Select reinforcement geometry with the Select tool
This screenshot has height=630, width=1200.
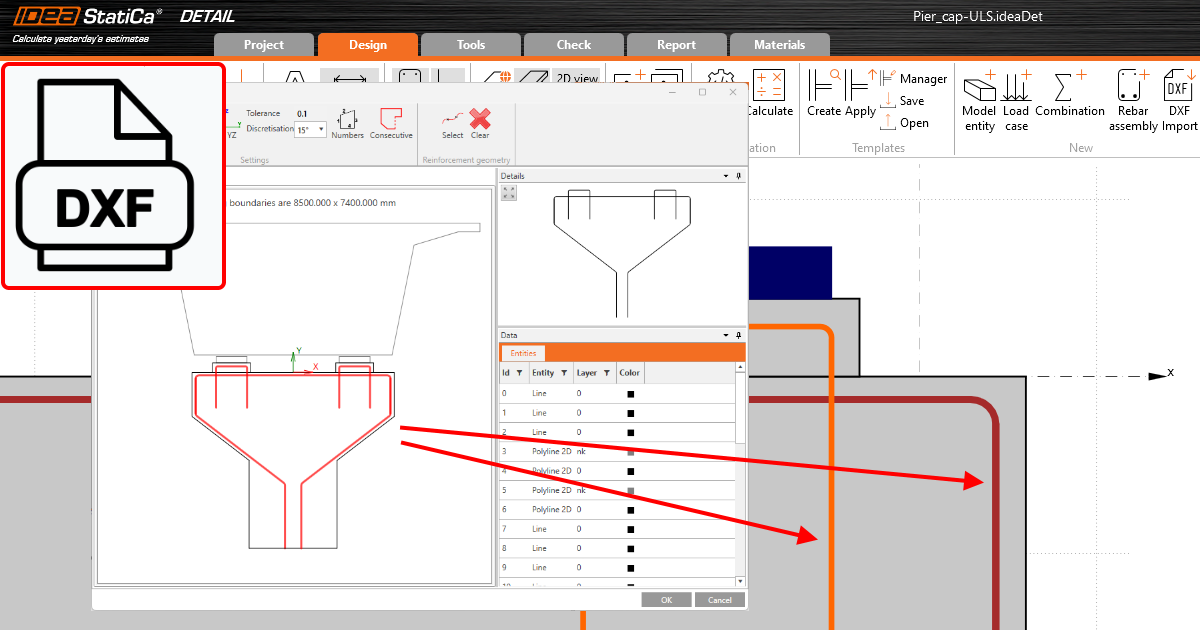[x=453, y=118]
